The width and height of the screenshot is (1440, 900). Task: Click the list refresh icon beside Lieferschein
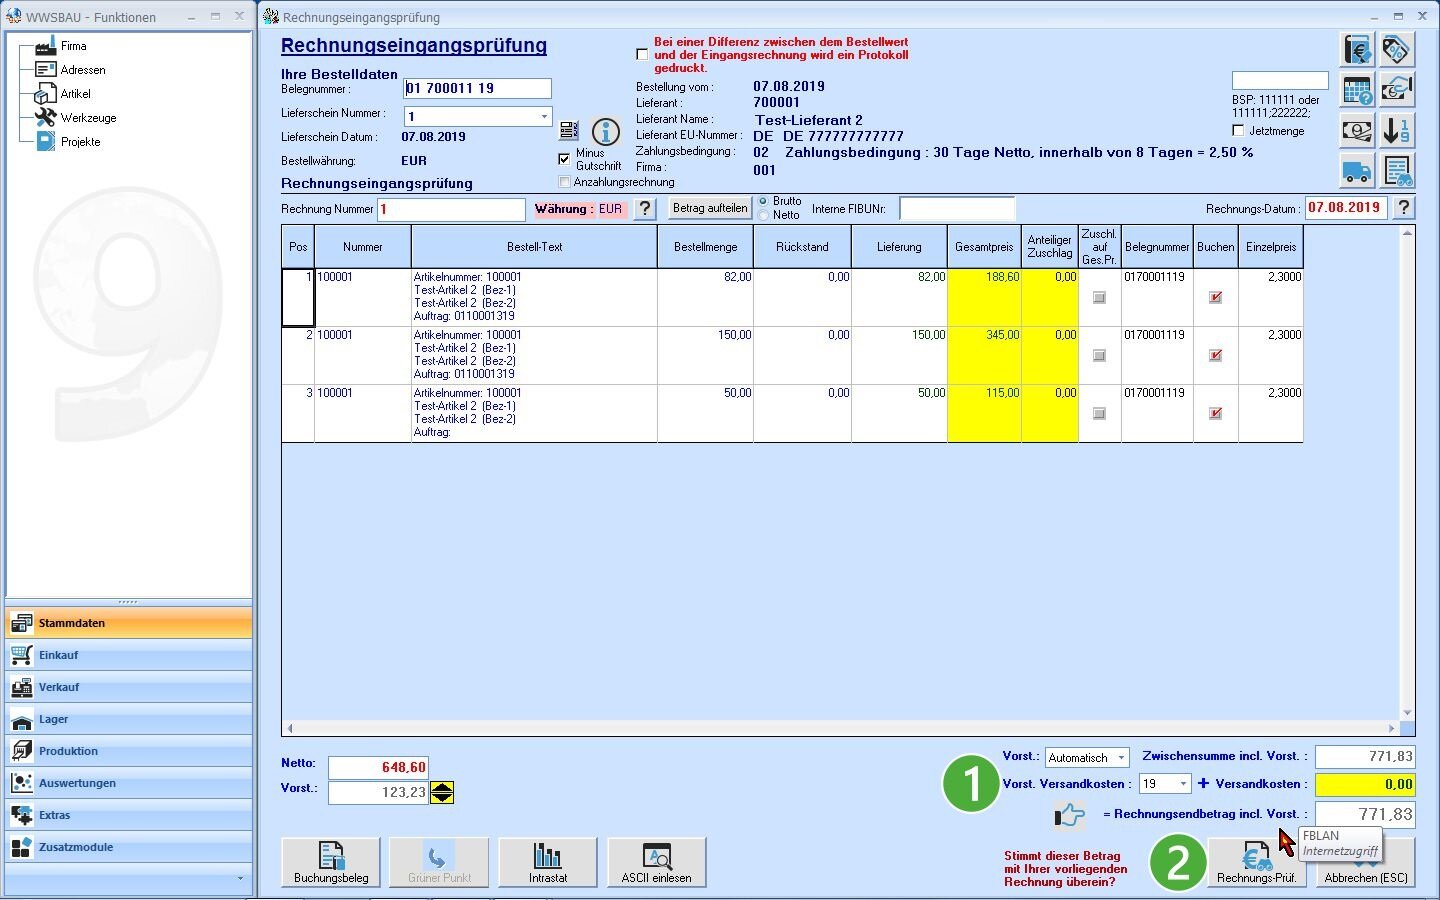[569, 130]
